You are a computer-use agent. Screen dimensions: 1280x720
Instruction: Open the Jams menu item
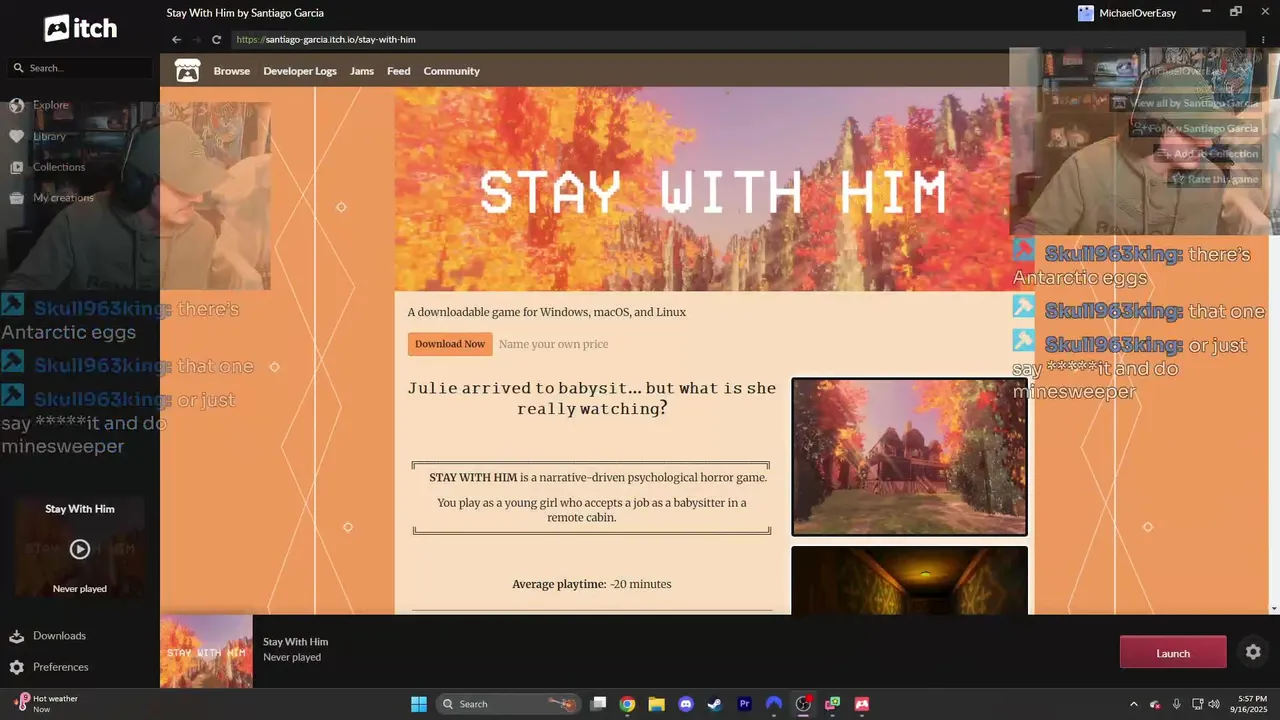(362, 71)
